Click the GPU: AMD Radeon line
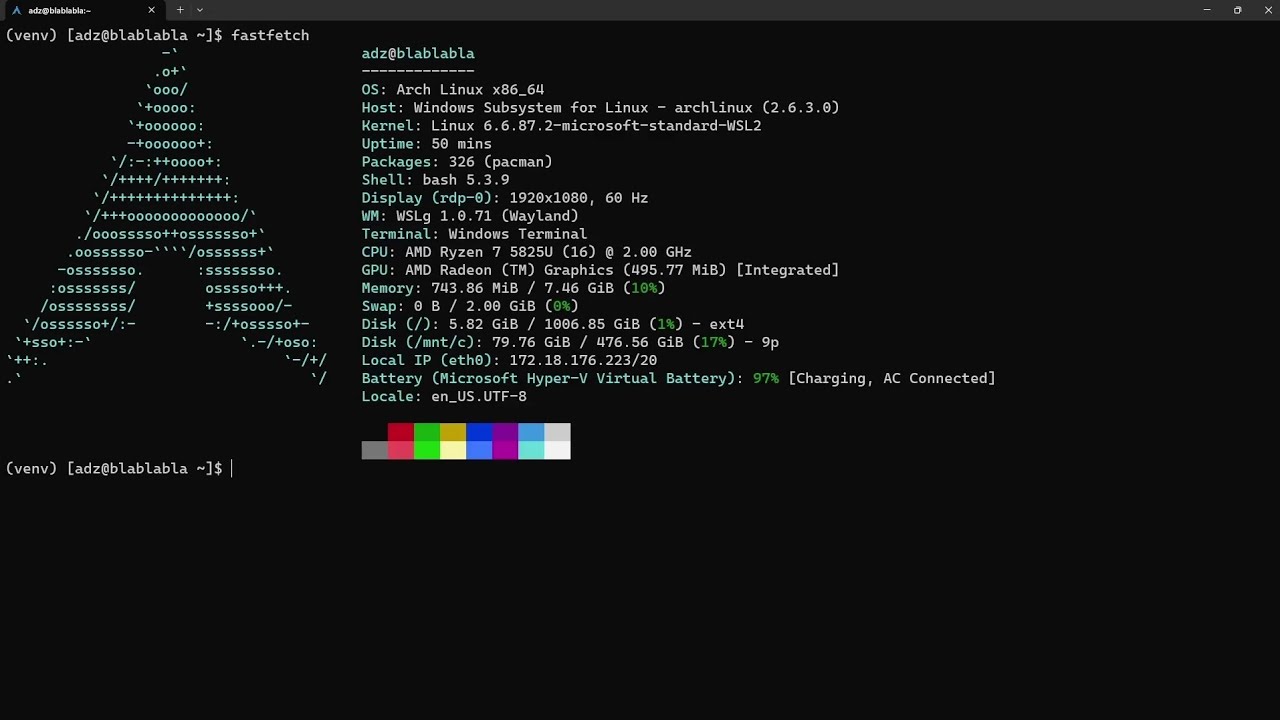Viewport: 1280px width, 720px height. click(600, 269)
